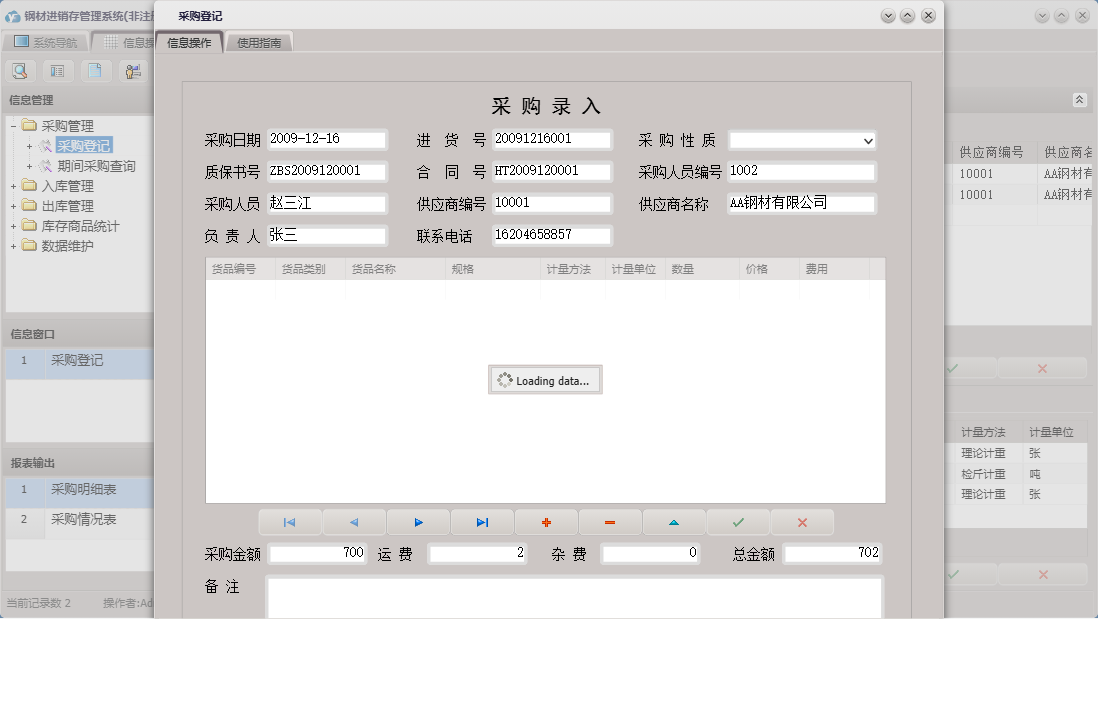The height and width of the screenshot is (715, 1098).
Task: Cancel changes with the red X icon
Action: coord(802,521)
